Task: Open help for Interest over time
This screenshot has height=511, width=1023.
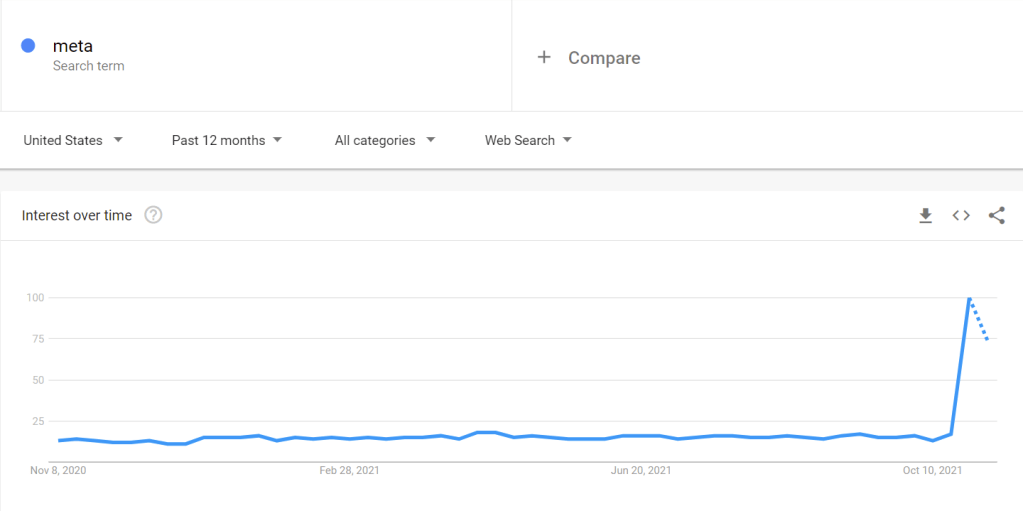Action: [153, 215]
